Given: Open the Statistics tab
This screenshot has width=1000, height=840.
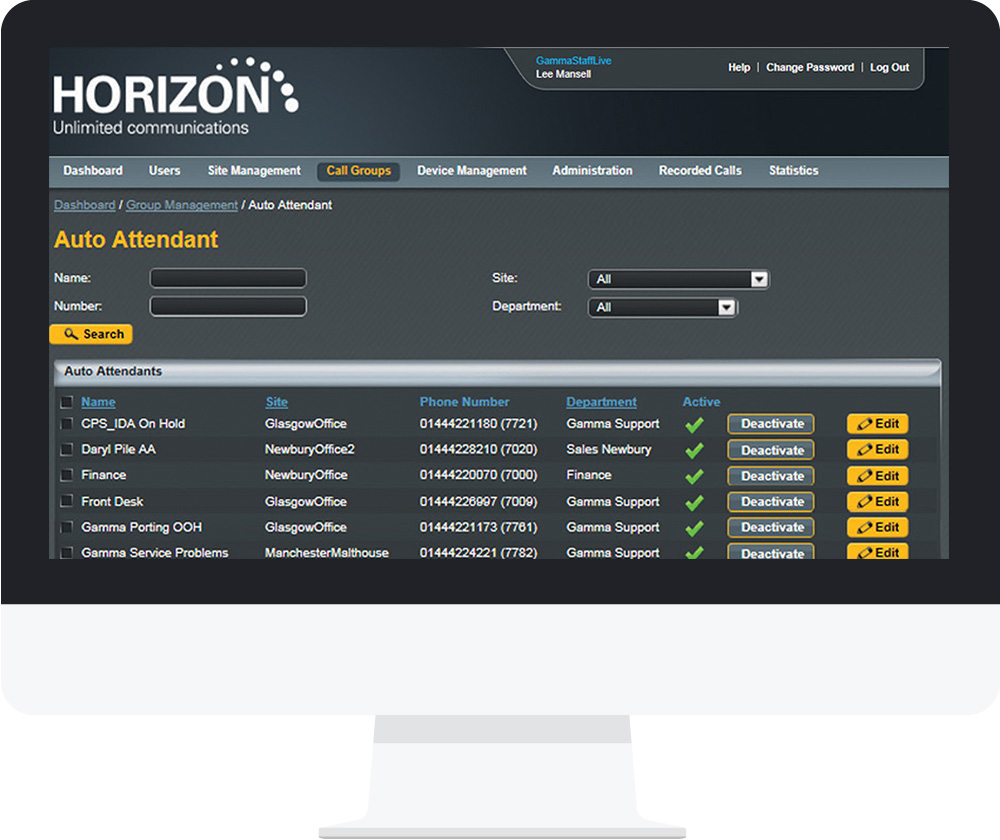Looking at the screenshot, I should tap(793, 170).
